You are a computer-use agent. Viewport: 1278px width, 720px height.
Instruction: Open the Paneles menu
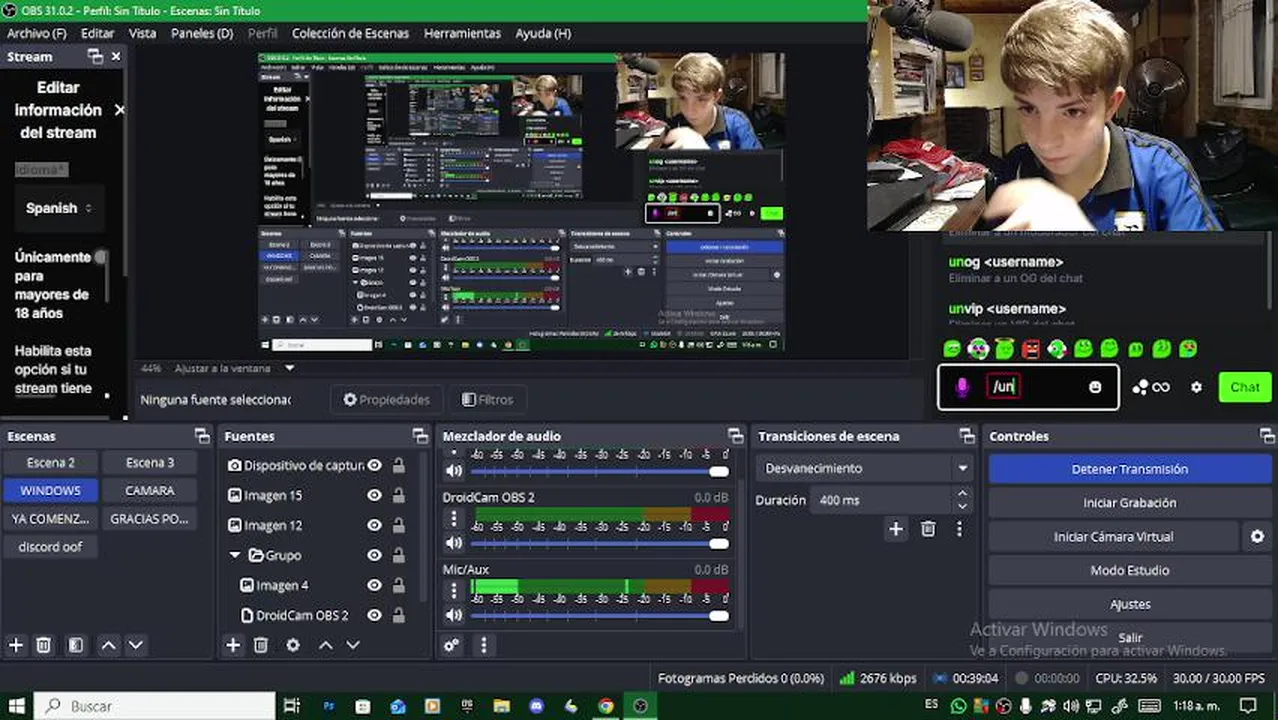(202, 33)
